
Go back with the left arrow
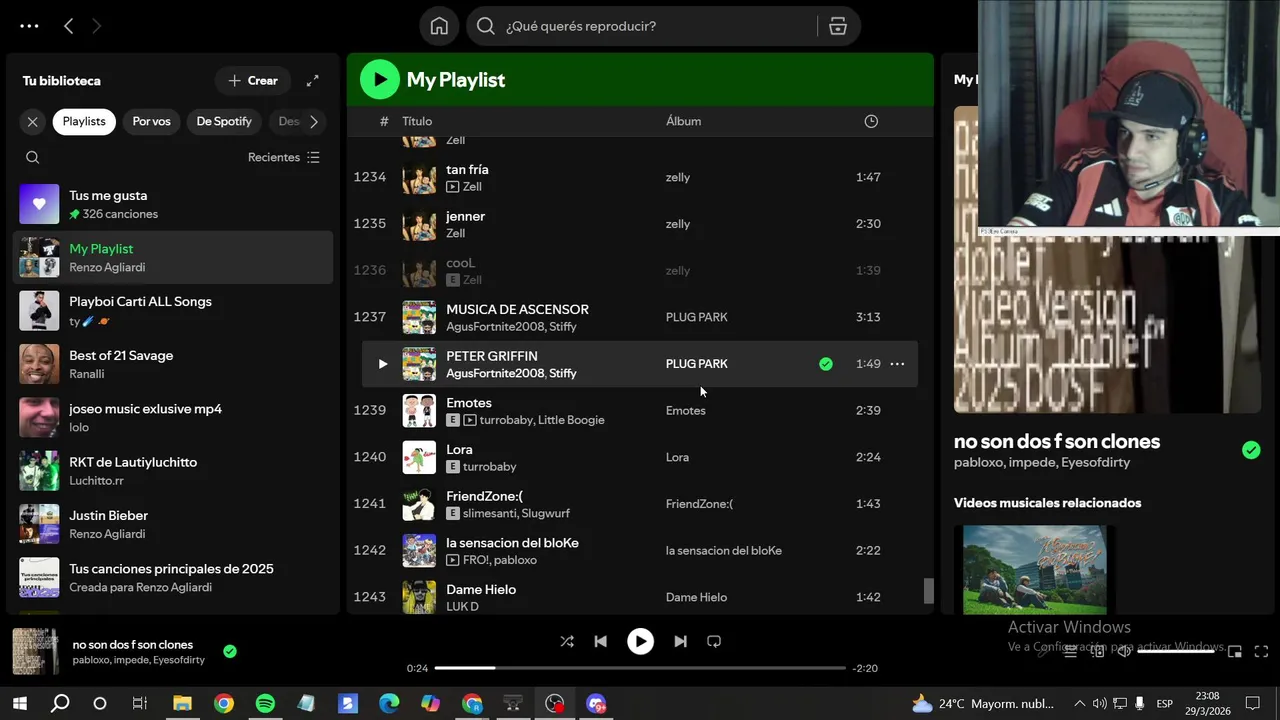point(68,26)
